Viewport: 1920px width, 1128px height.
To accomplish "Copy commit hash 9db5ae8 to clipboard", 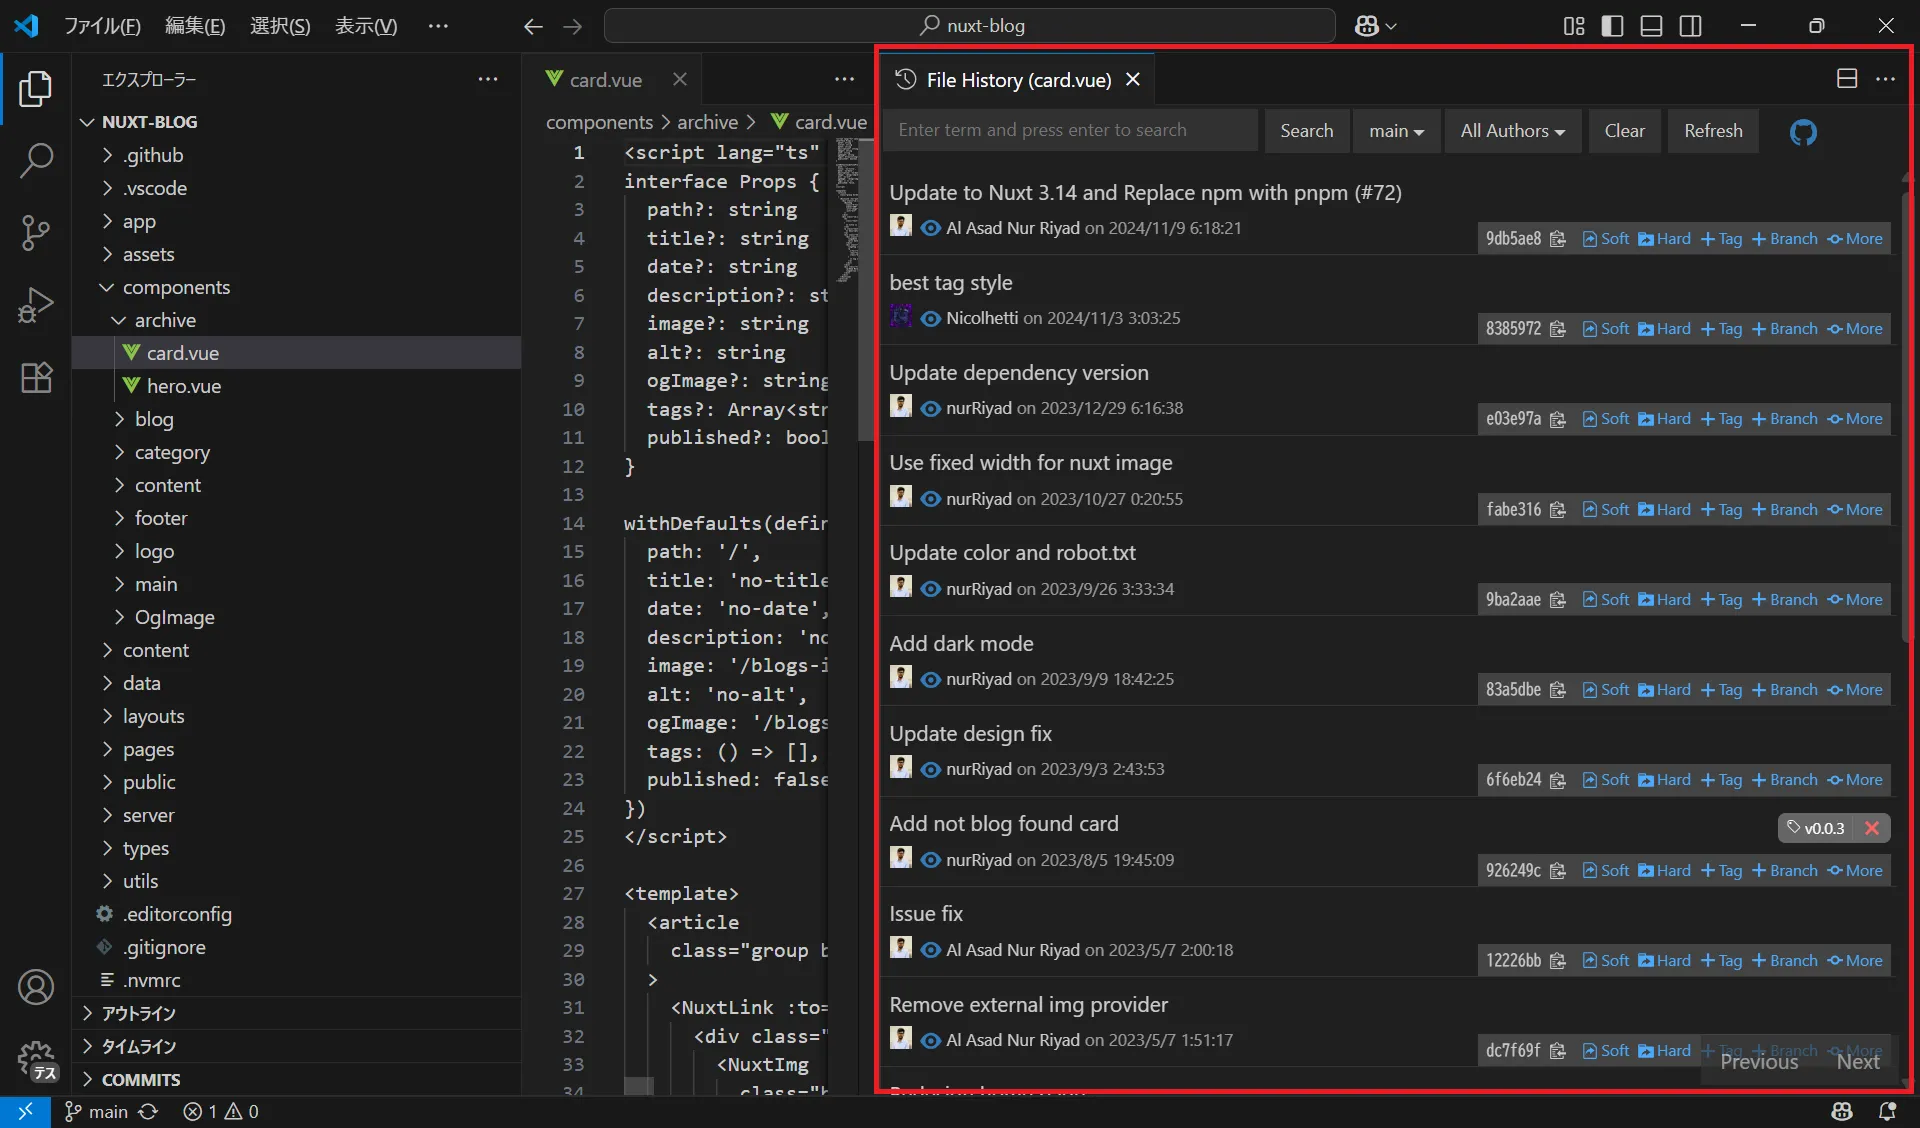I will pos(1557,239).
